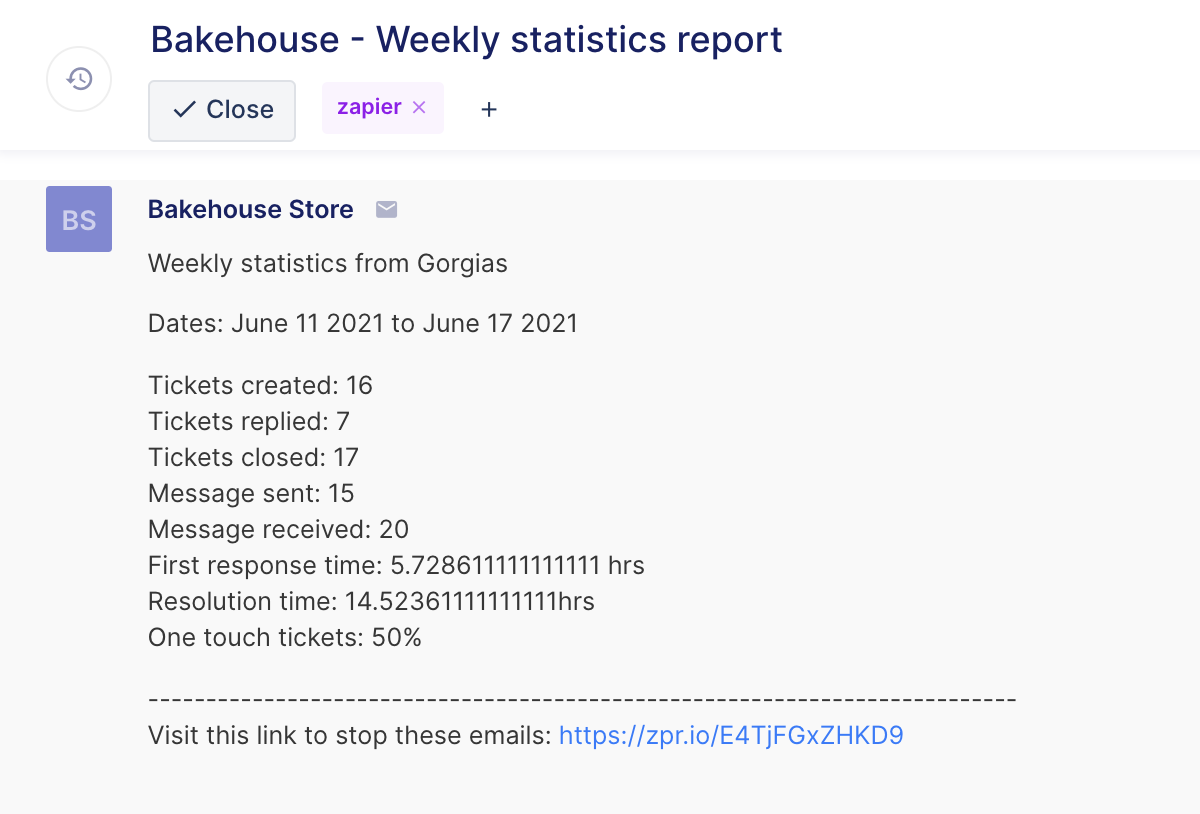1200x814 pixels.
Task: Add a new tag with plus icon
Action: 489,109
